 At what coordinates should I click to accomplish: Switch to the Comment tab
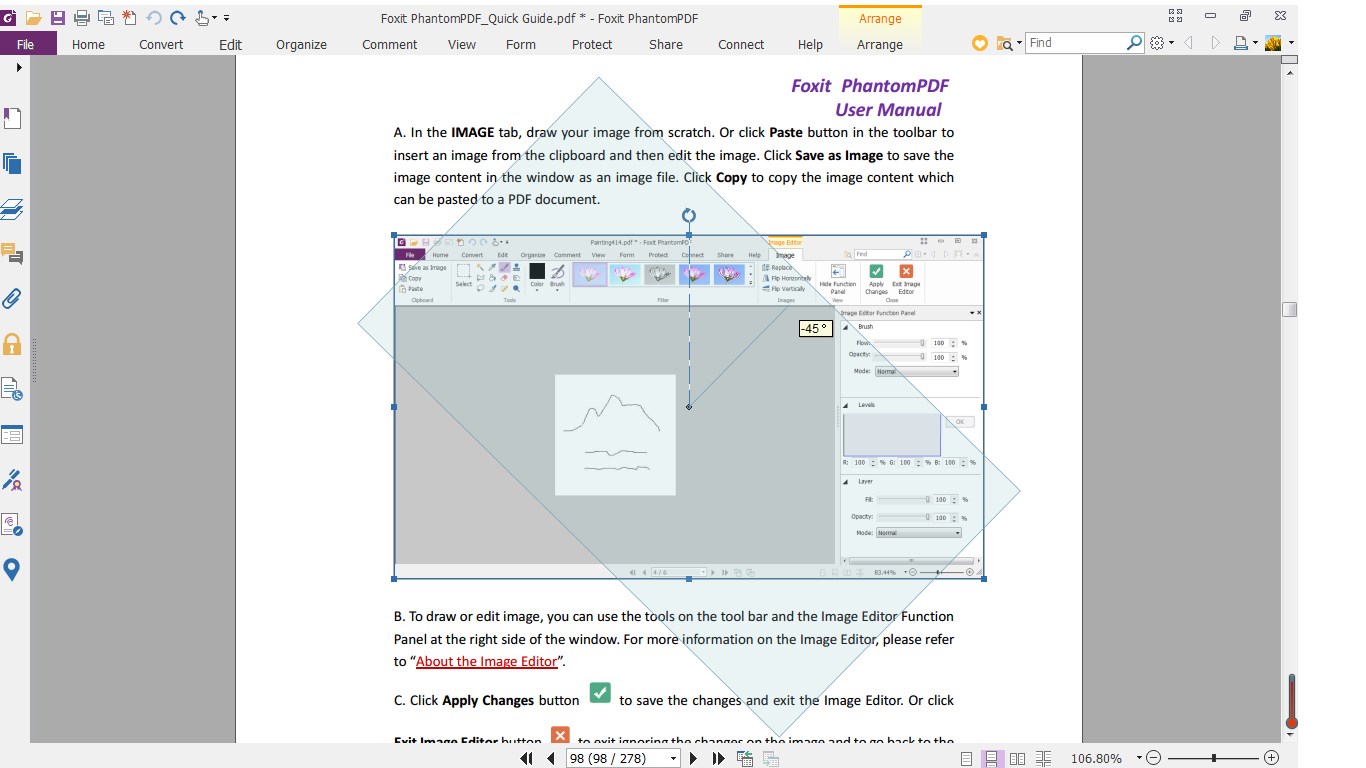point(389,44)
